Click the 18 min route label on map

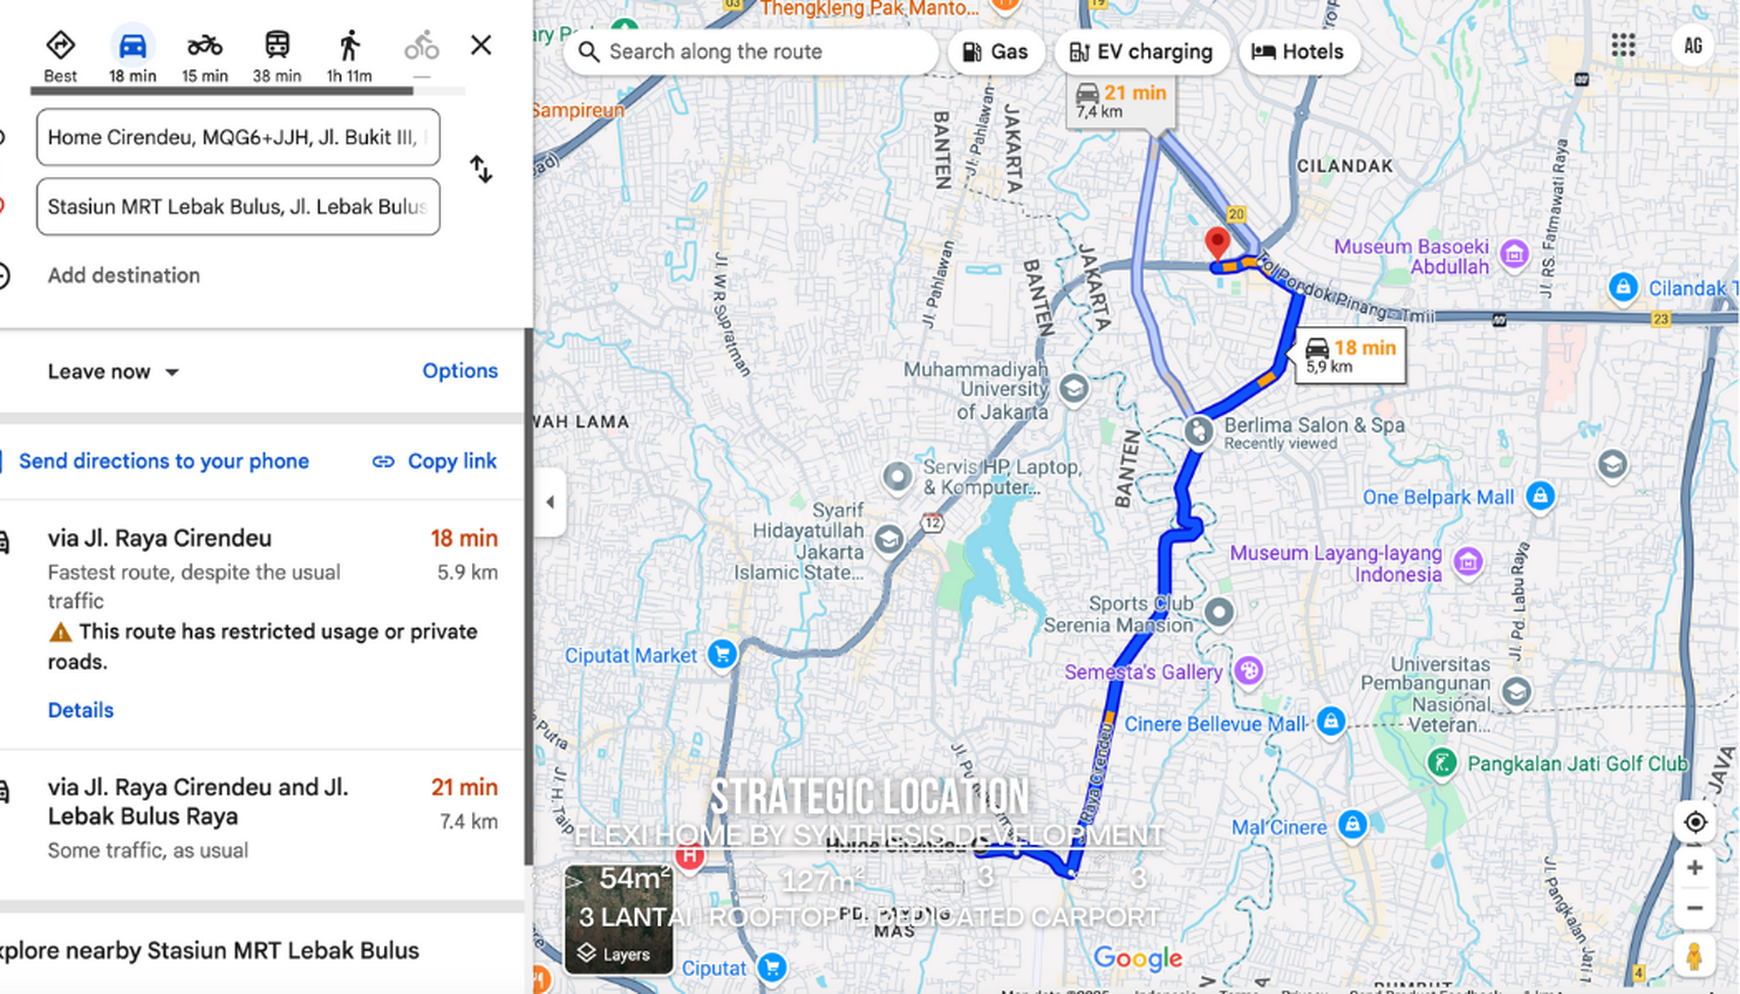1350,355
